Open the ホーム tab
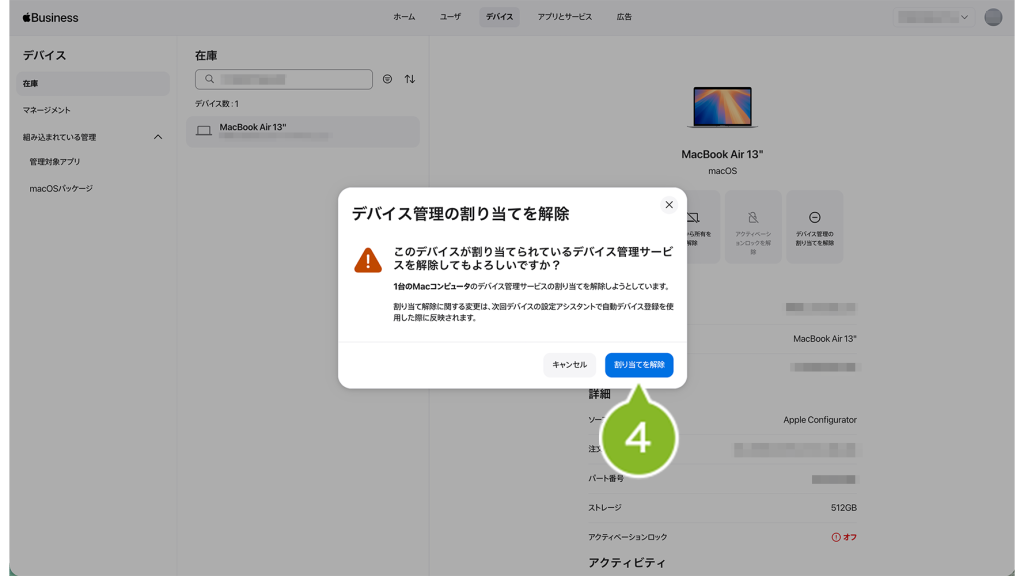The width and height of the screenshot is (1024, 576). pos(404,17)
